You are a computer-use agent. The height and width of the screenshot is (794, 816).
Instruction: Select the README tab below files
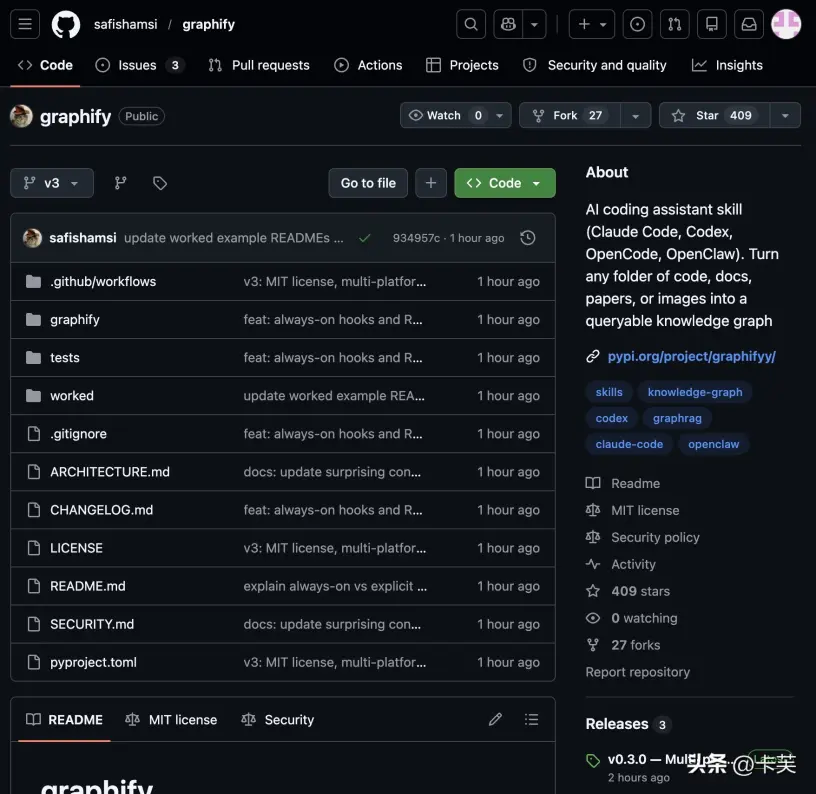(65, 720)
